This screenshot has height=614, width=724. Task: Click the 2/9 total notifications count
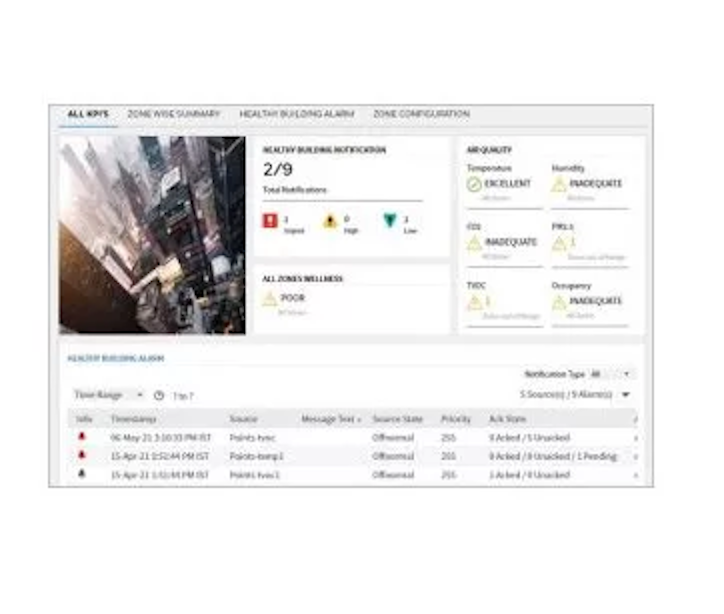[278, 169]
